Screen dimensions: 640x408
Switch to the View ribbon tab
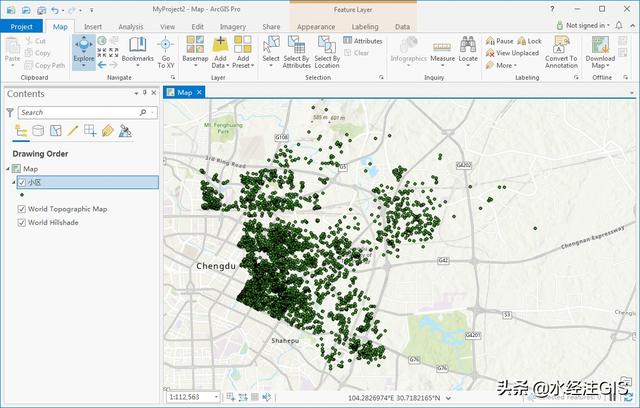tap(167, 27)
